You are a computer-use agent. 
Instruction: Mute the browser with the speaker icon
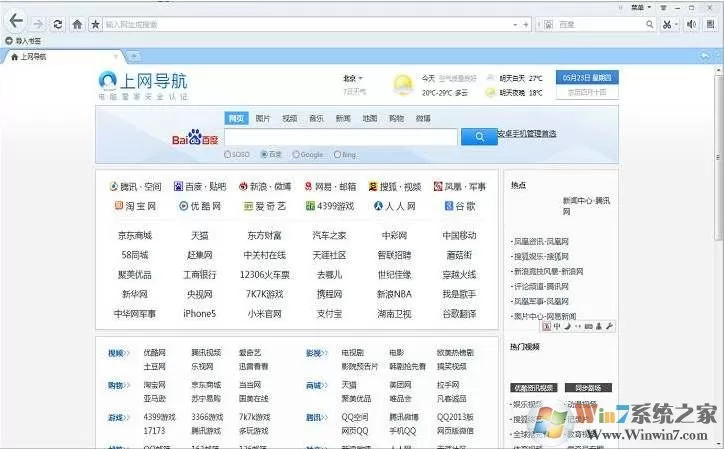(691, 24)
